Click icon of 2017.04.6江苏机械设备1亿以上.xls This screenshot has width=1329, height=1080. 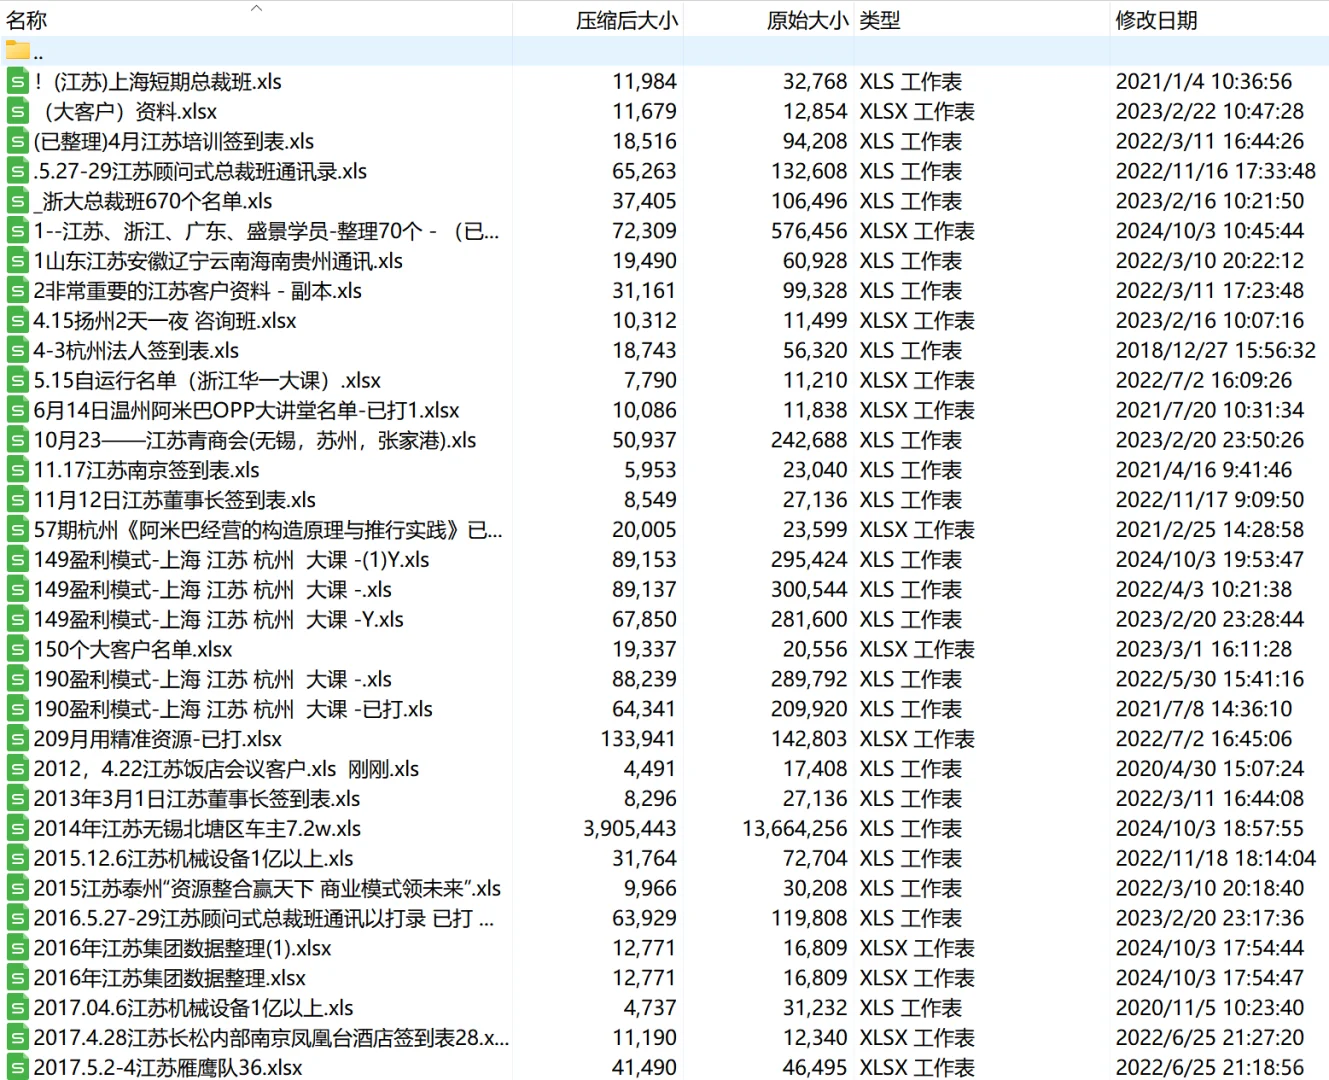[18, 1008]
